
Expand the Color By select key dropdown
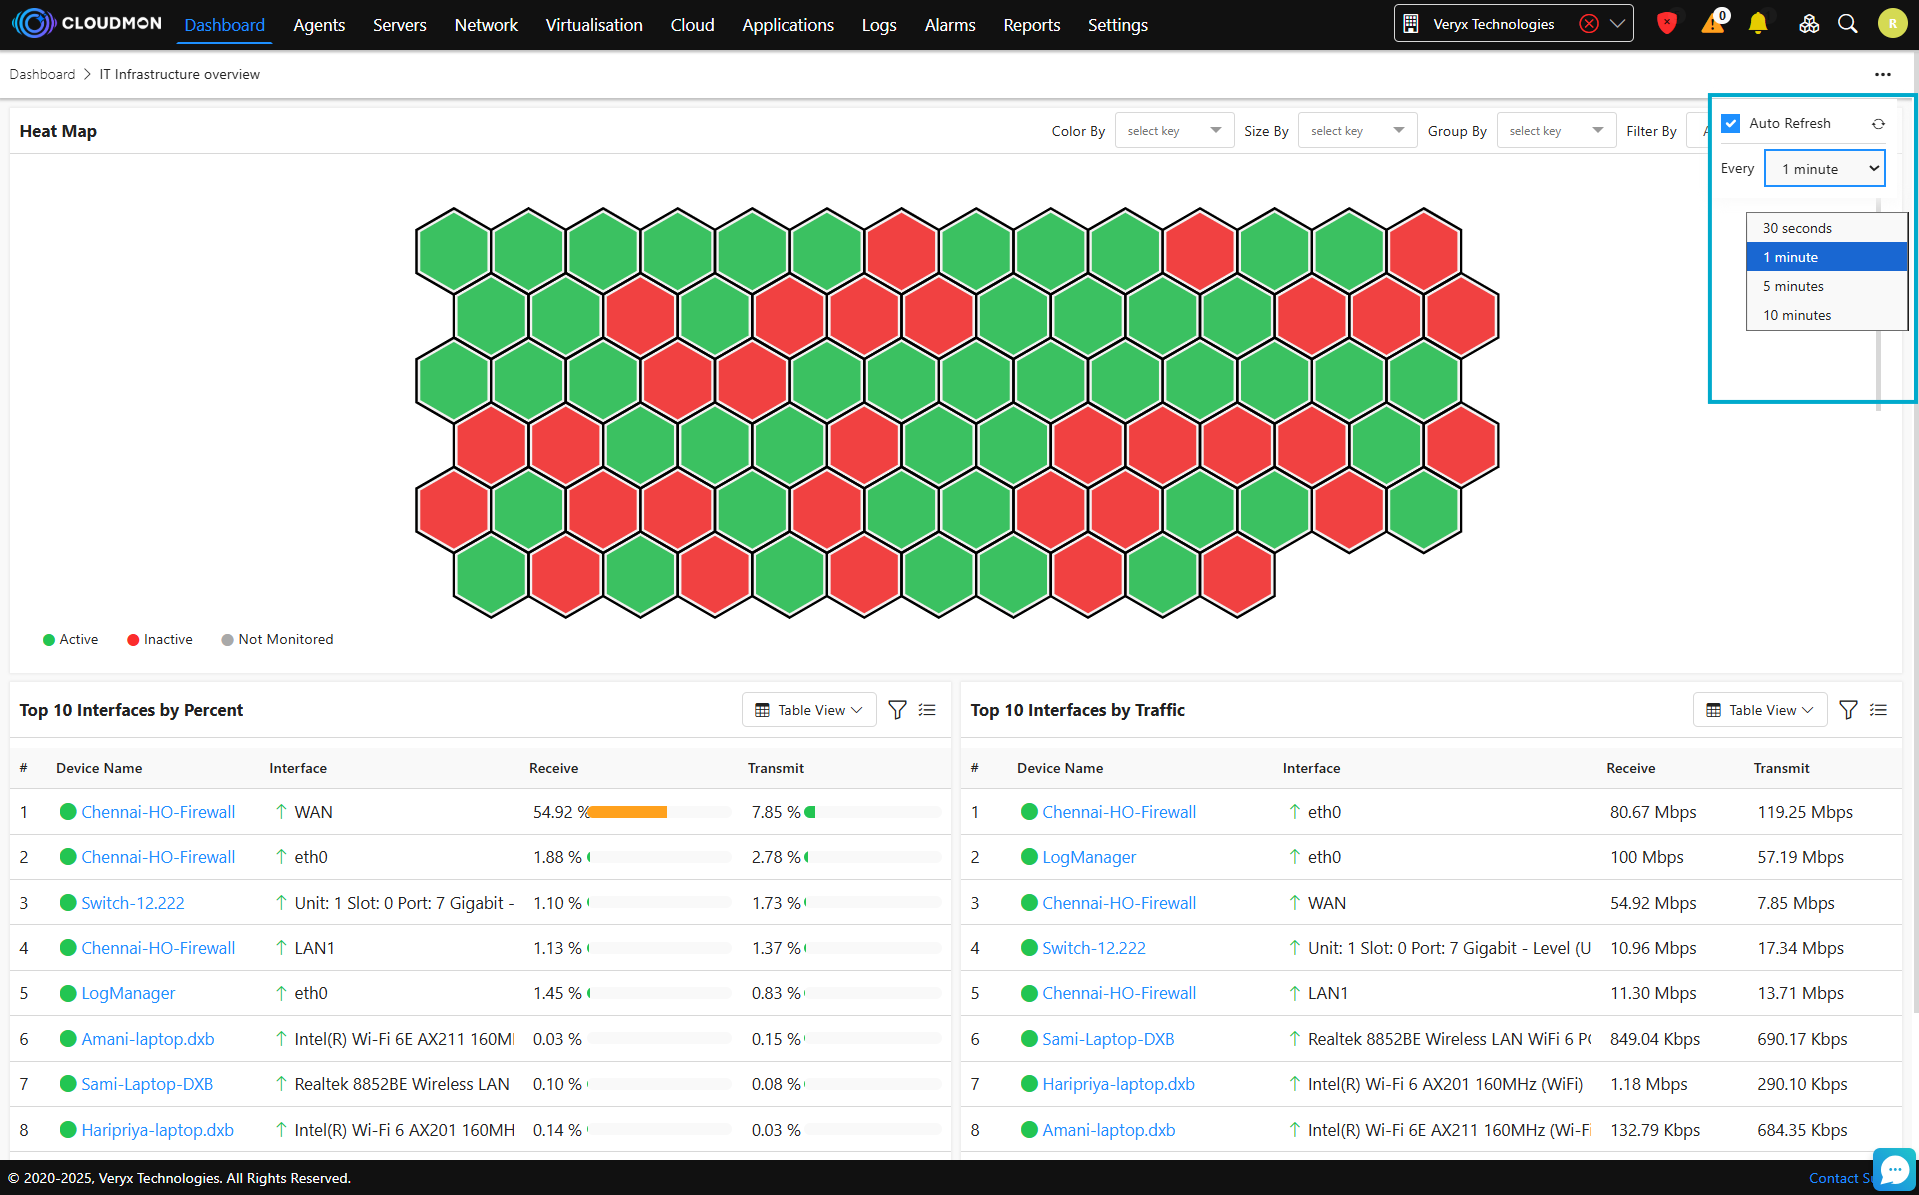1174,131
